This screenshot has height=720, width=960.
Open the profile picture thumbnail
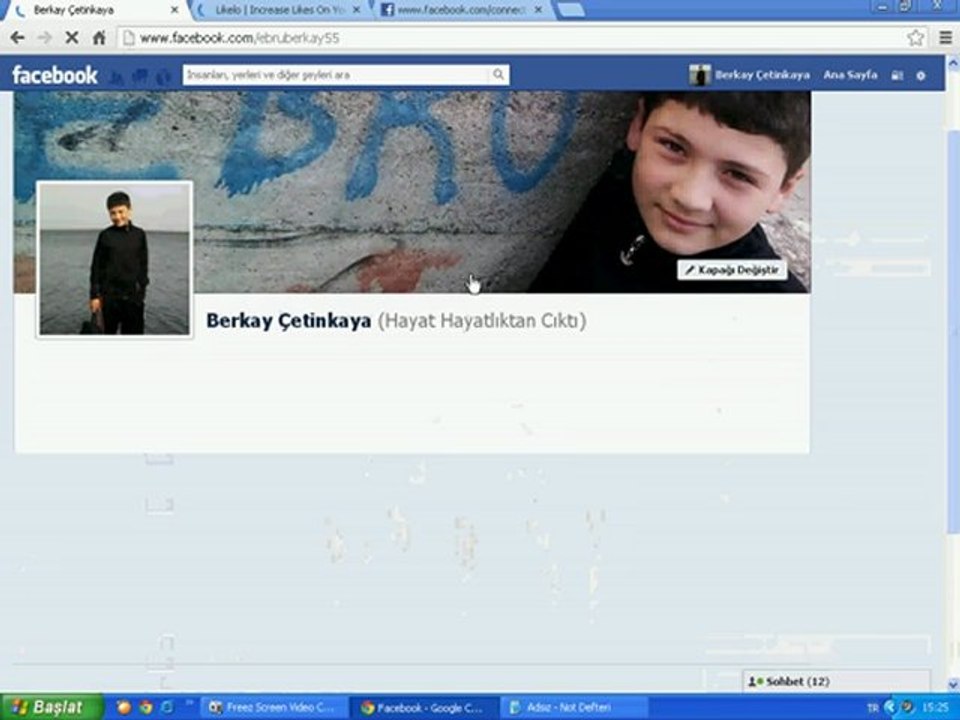[x=114, y=259]
